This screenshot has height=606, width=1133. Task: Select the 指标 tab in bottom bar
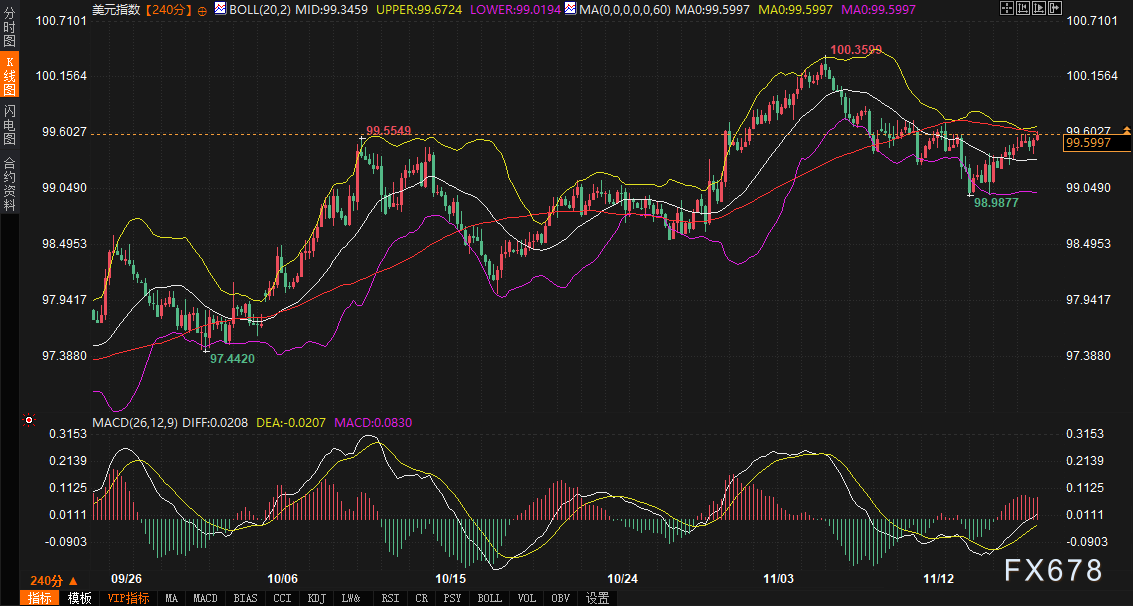[41, 598]
